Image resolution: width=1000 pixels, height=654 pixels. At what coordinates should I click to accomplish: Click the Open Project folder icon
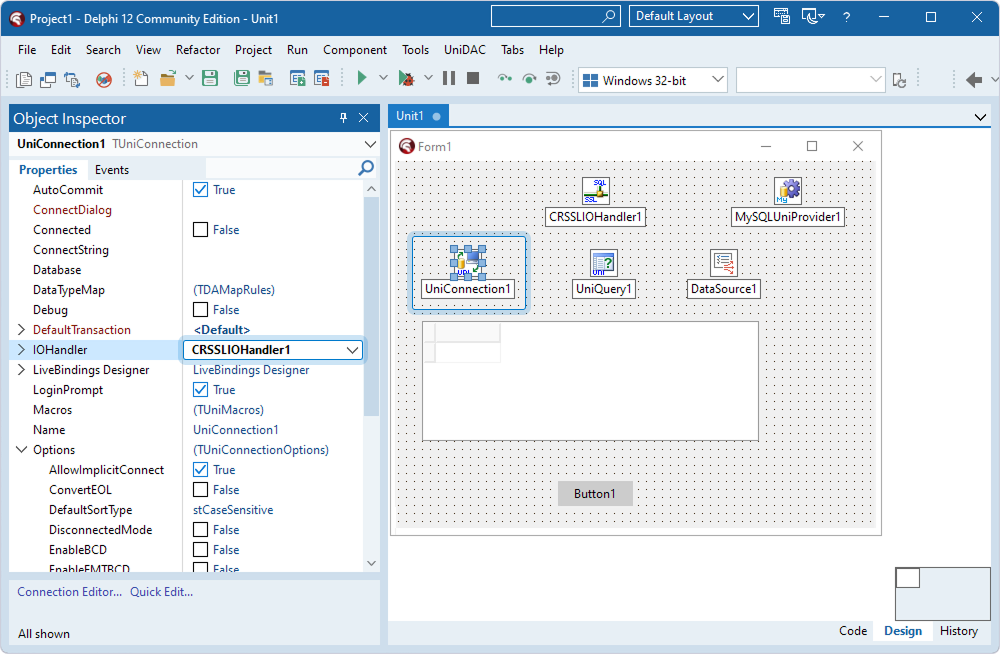(x=265, y=78)
